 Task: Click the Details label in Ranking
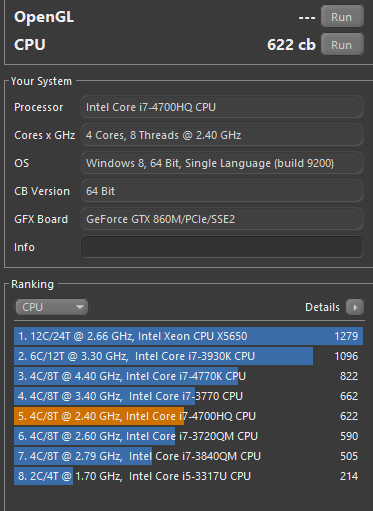[322, 307]
